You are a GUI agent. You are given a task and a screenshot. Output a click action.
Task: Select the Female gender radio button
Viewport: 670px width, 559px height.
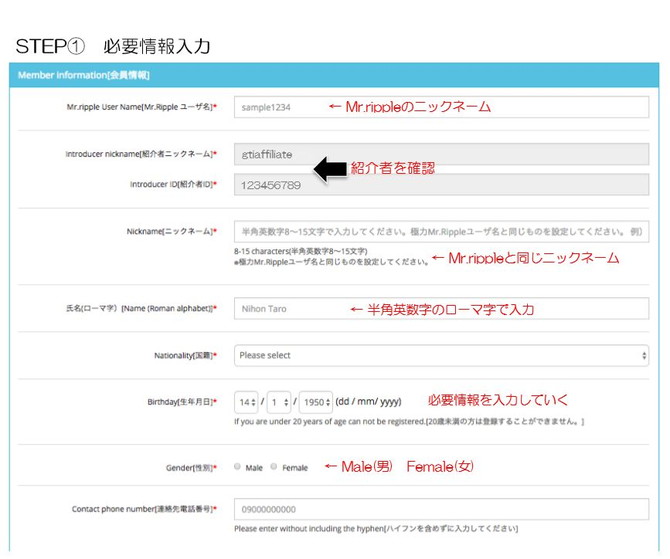(x=274, y=466)
